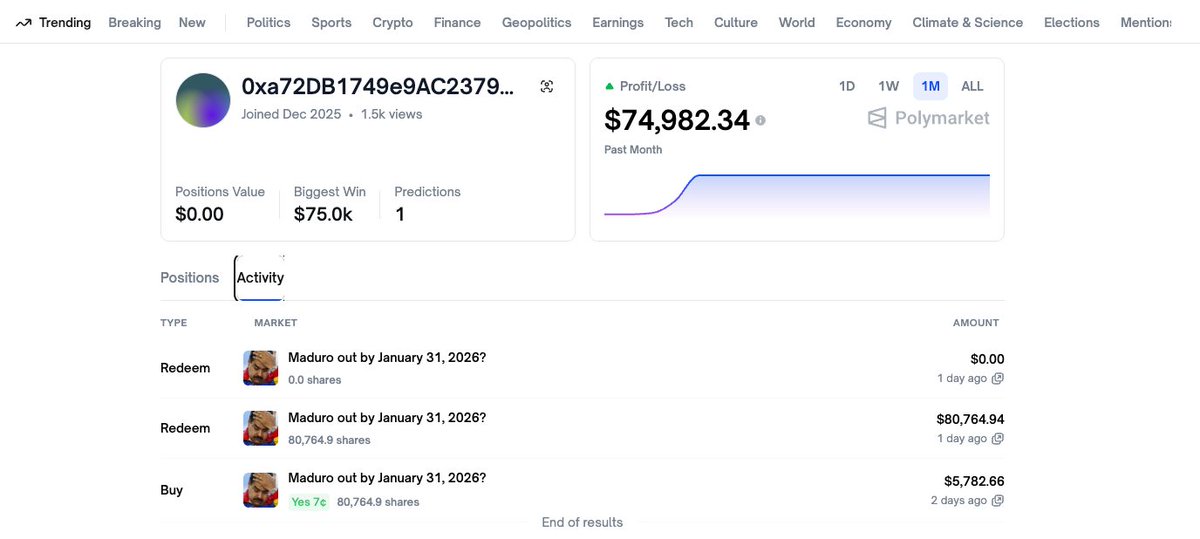Image resolution: width=1200 pixels, height=539 pixels.
Task: Click the gradient profile avatar
Action: [203, 100]
